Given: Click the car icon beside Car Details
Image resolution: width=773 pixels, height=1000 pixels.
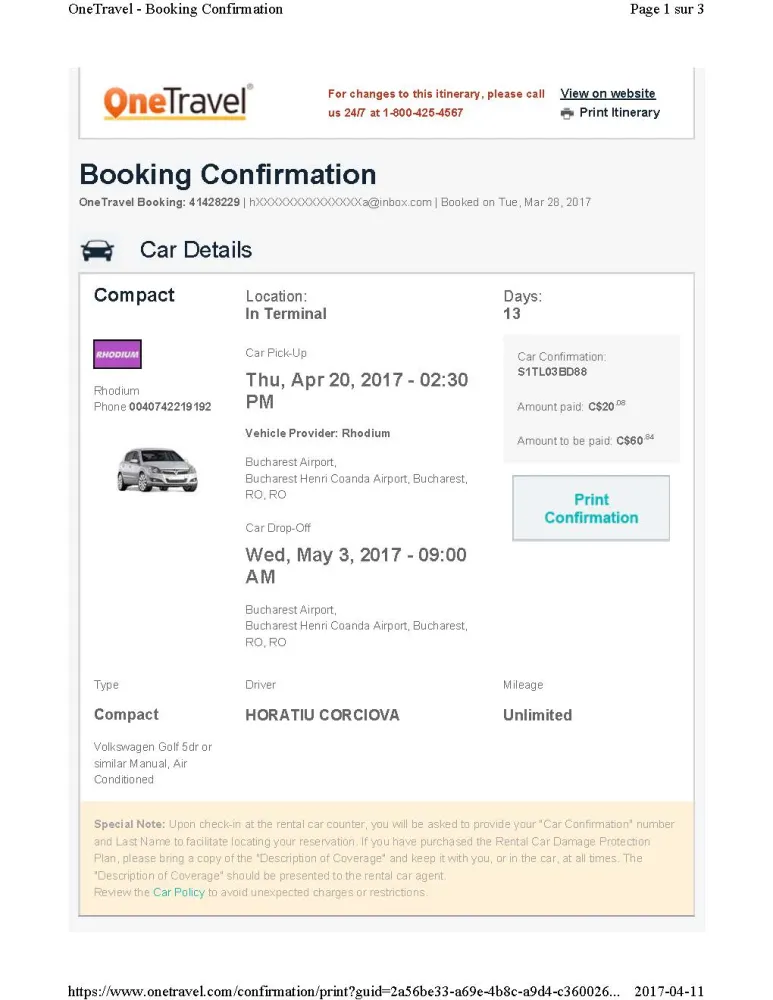Looking at the screenshot, I should click(x=97, y=250).
